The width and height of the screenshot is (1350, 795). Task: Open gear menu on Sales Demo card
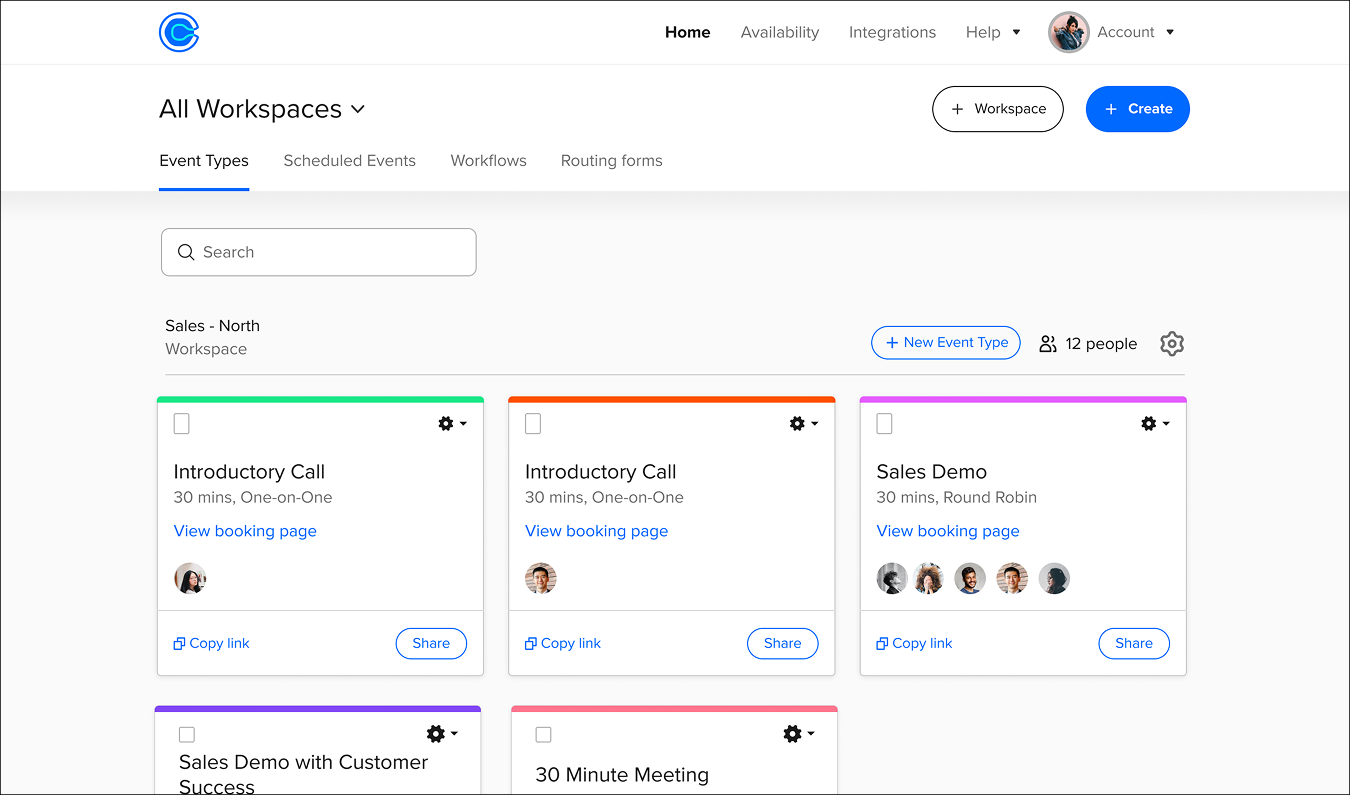tap(1154, 424)
